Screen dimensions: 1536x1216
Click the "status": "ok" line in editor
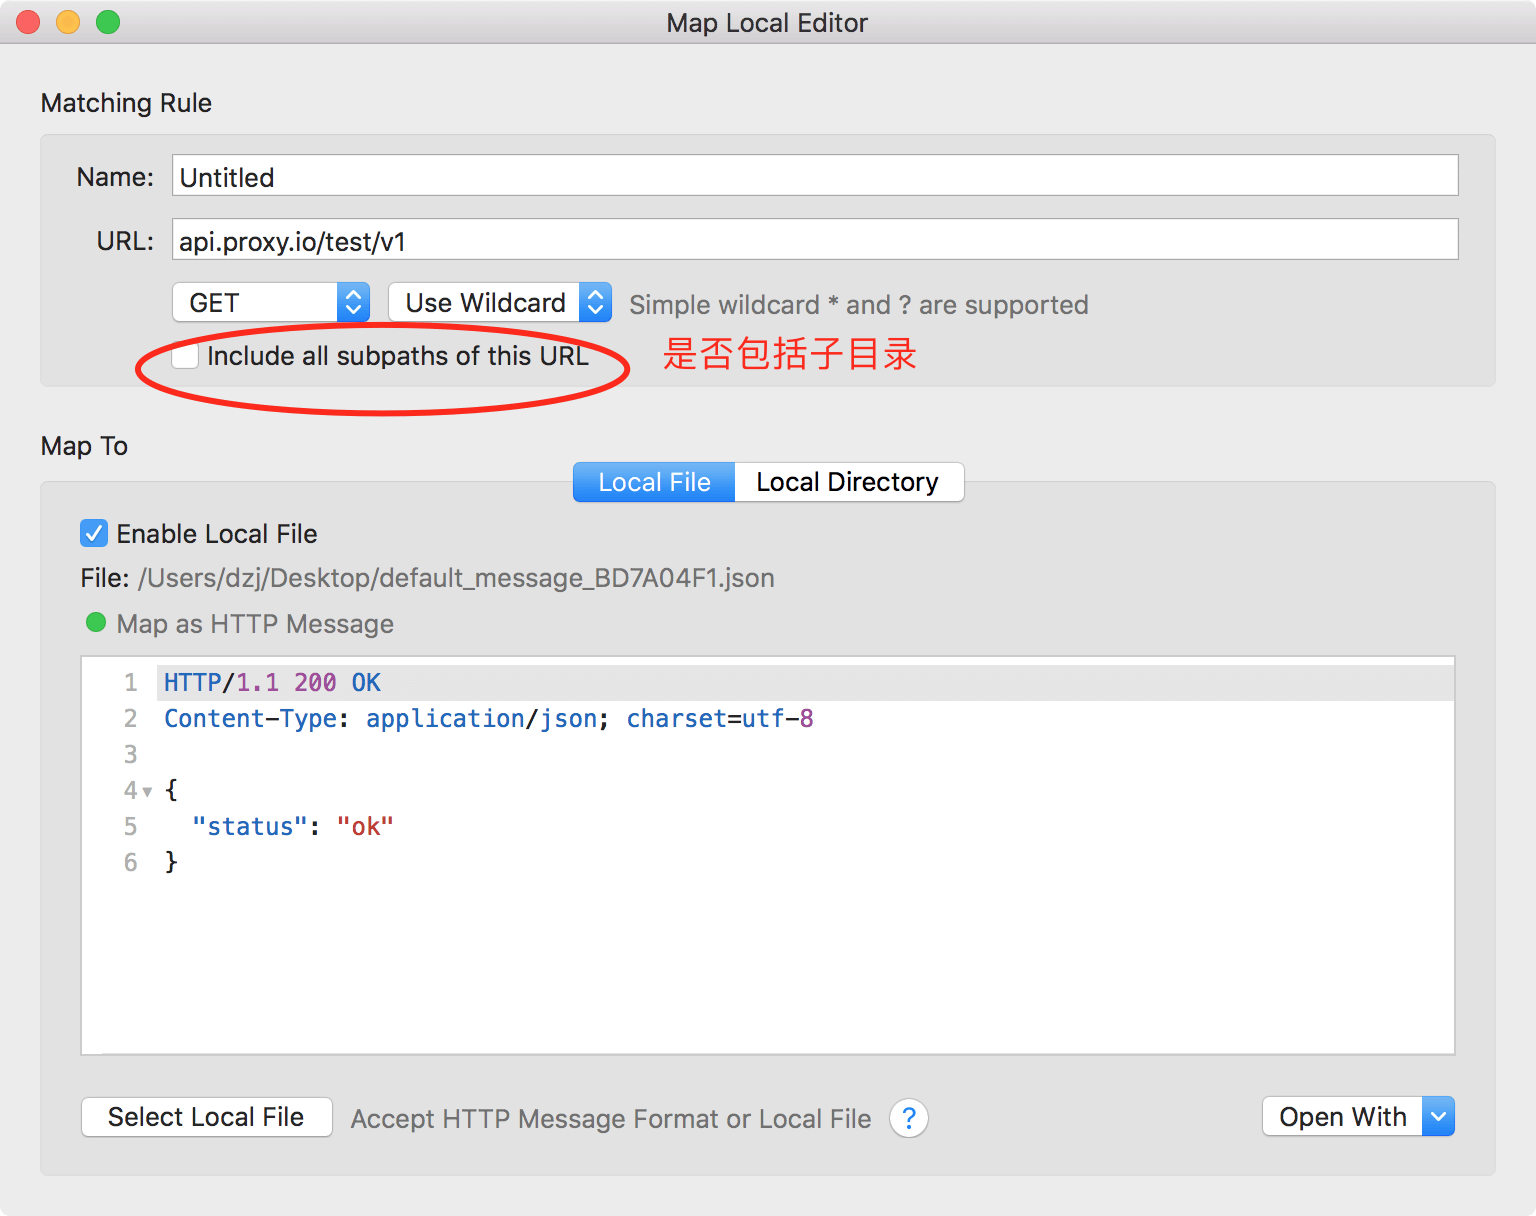(x=293, y=827)
